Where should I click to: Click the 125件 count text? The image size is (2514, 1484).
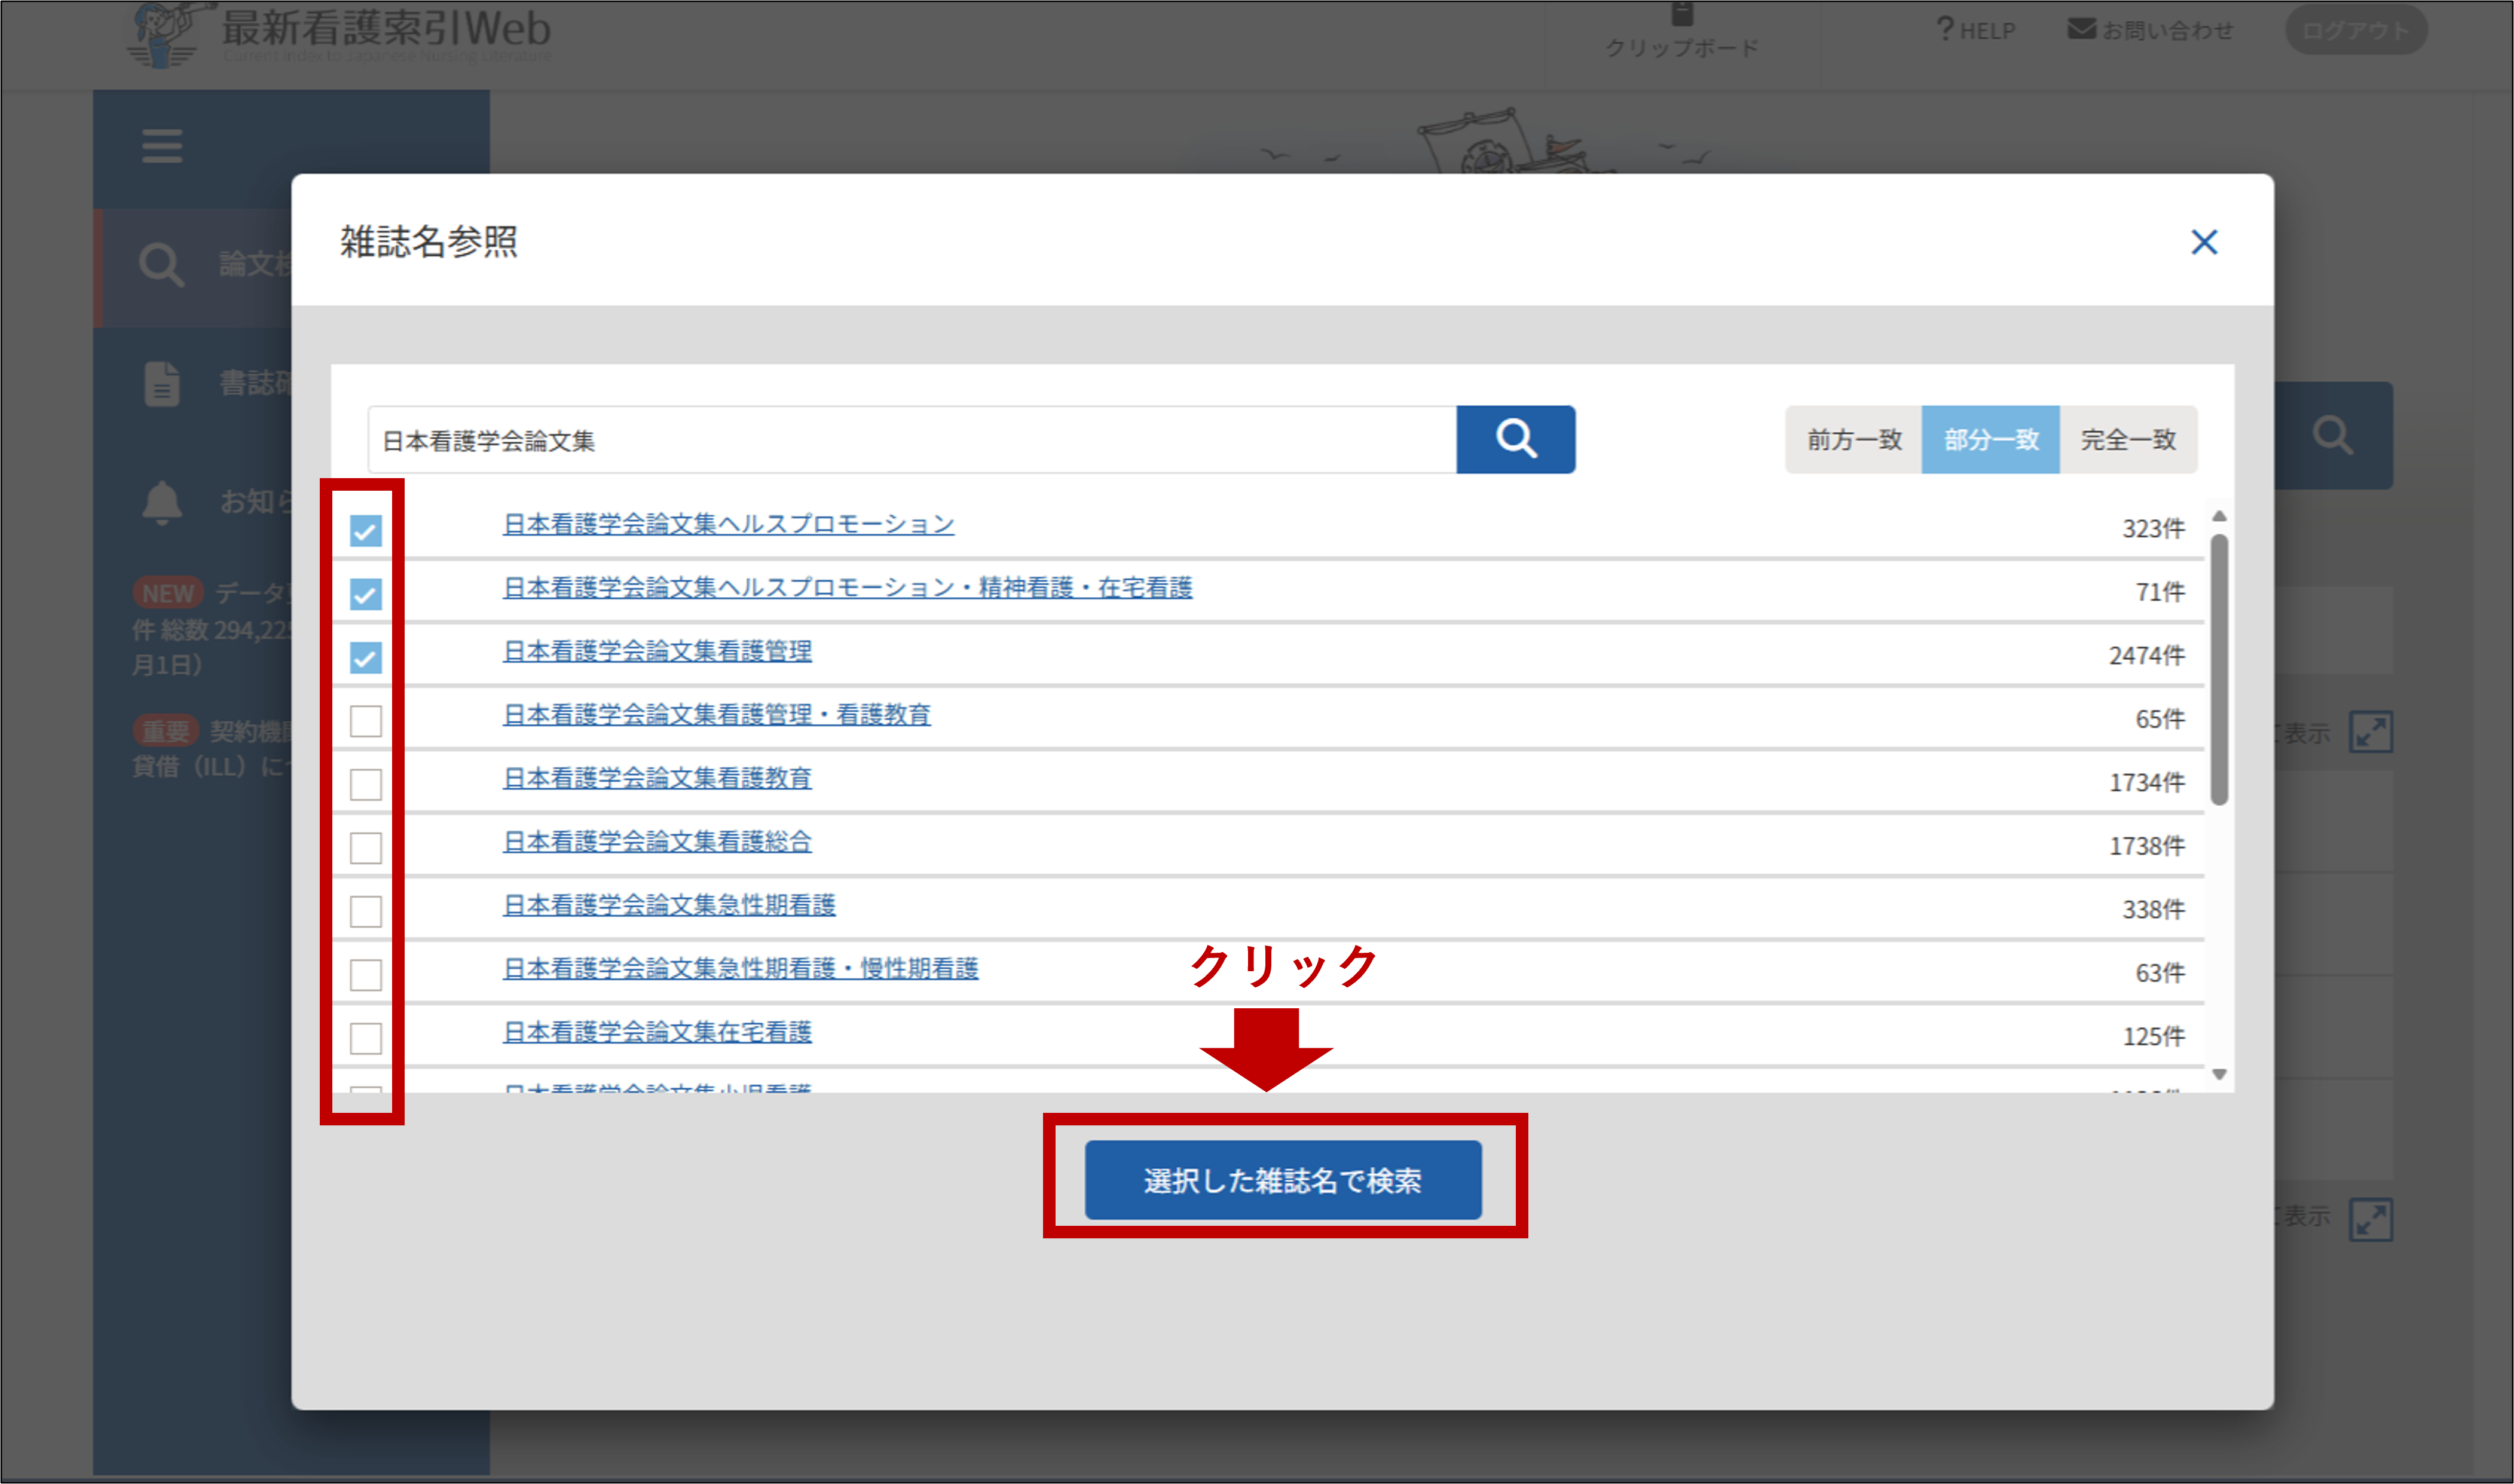click(x=2154, y=1036)
